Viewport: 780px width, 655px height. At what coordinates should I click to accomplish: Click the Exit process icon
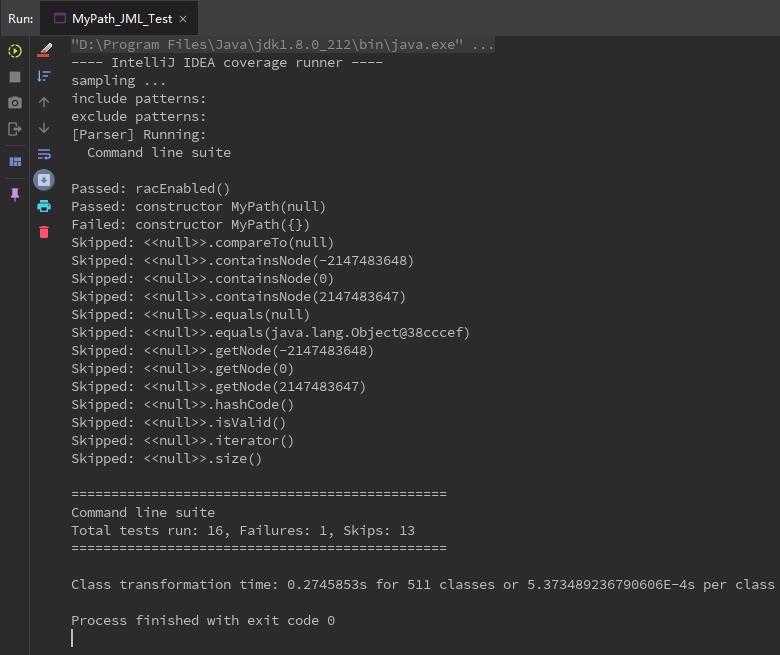pos(15,129)
